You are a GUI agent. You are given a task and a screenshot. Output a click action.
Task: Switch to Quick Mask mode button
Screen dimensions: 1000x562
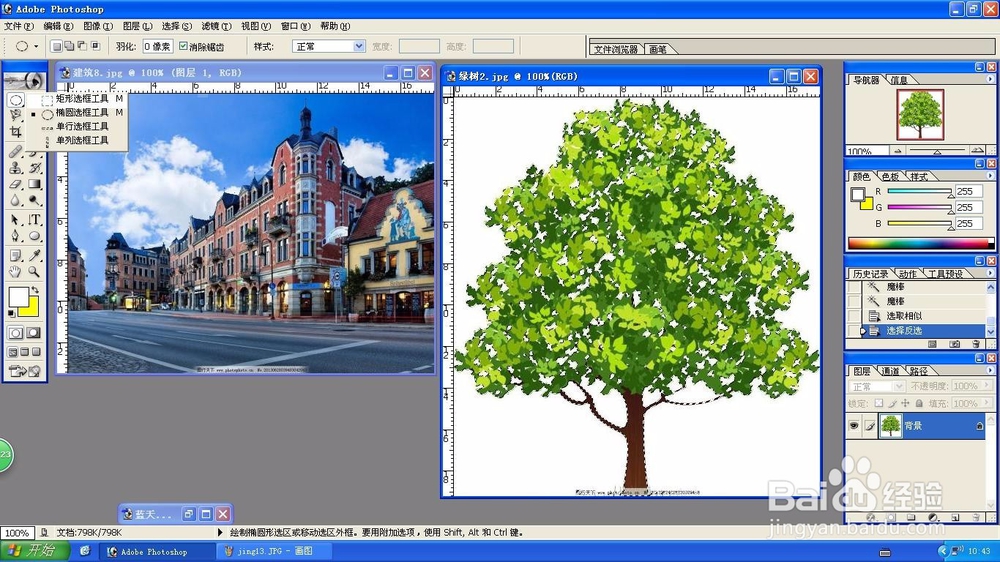(x=33, y=332)
